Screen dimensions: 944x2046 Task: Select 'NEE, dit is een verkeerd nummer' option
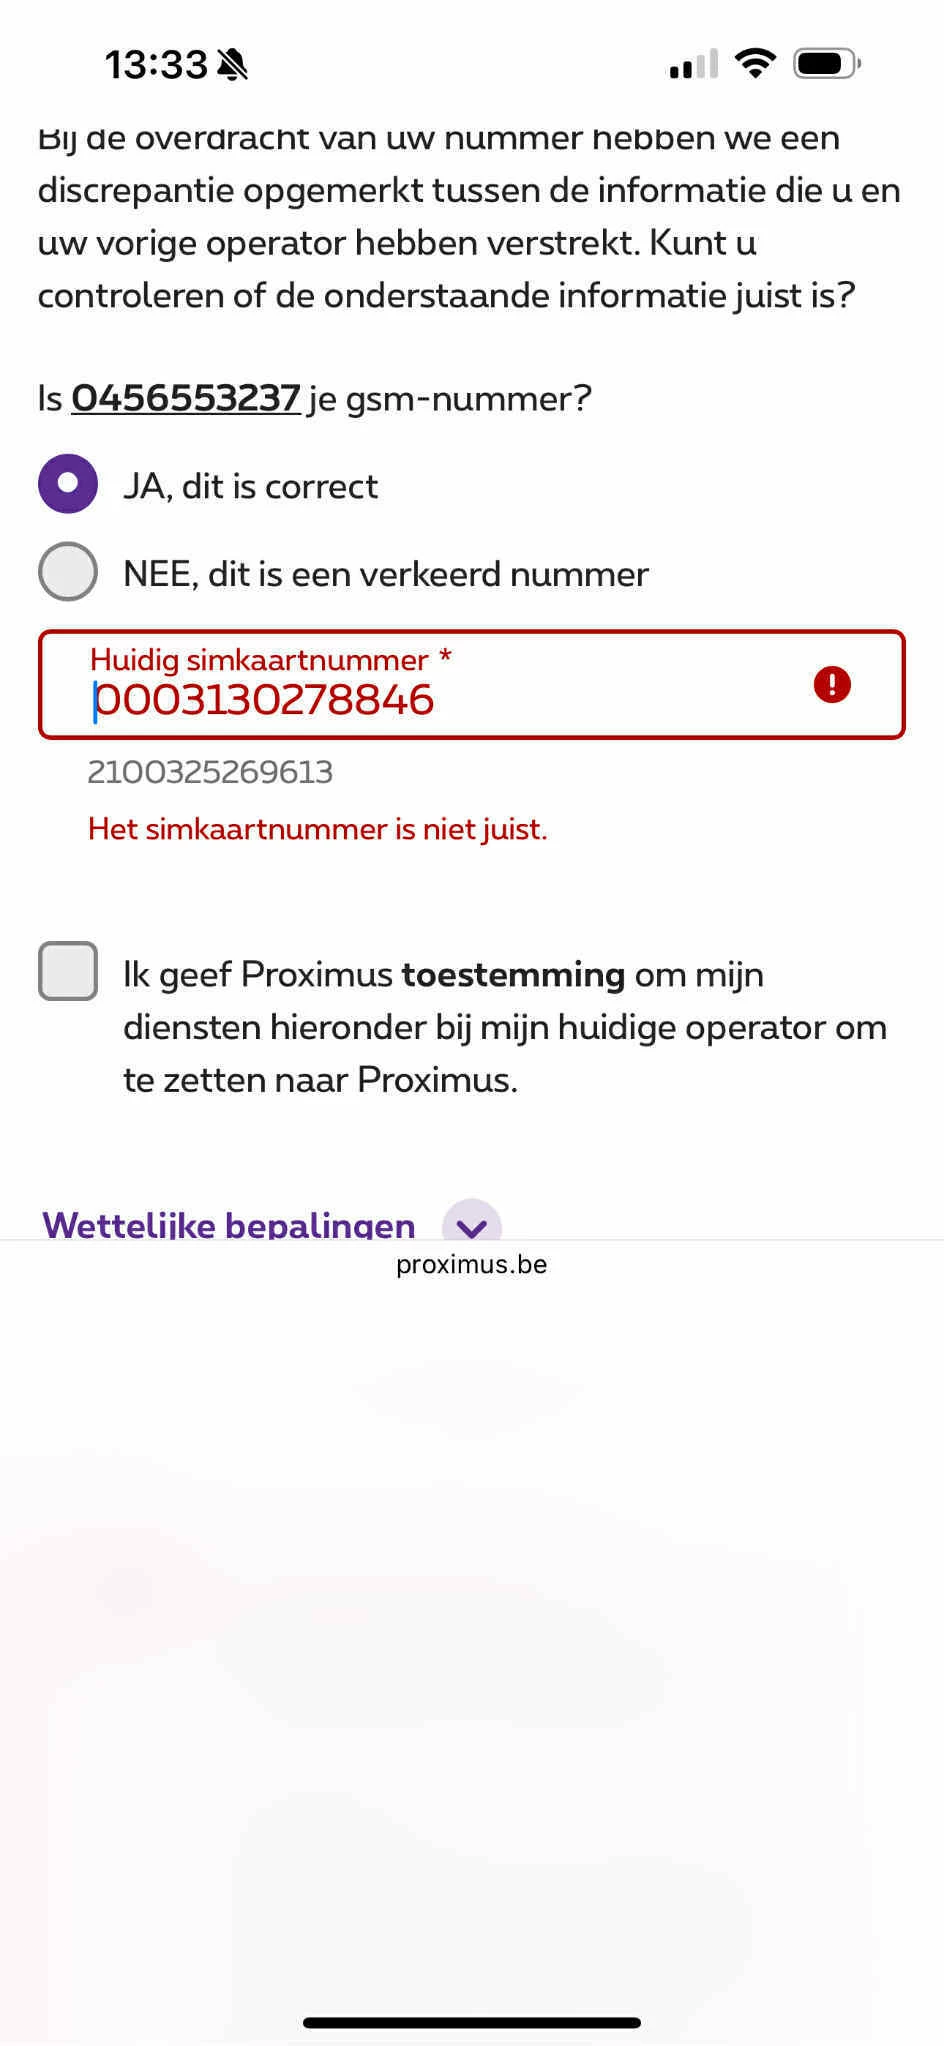coord(68,572)
